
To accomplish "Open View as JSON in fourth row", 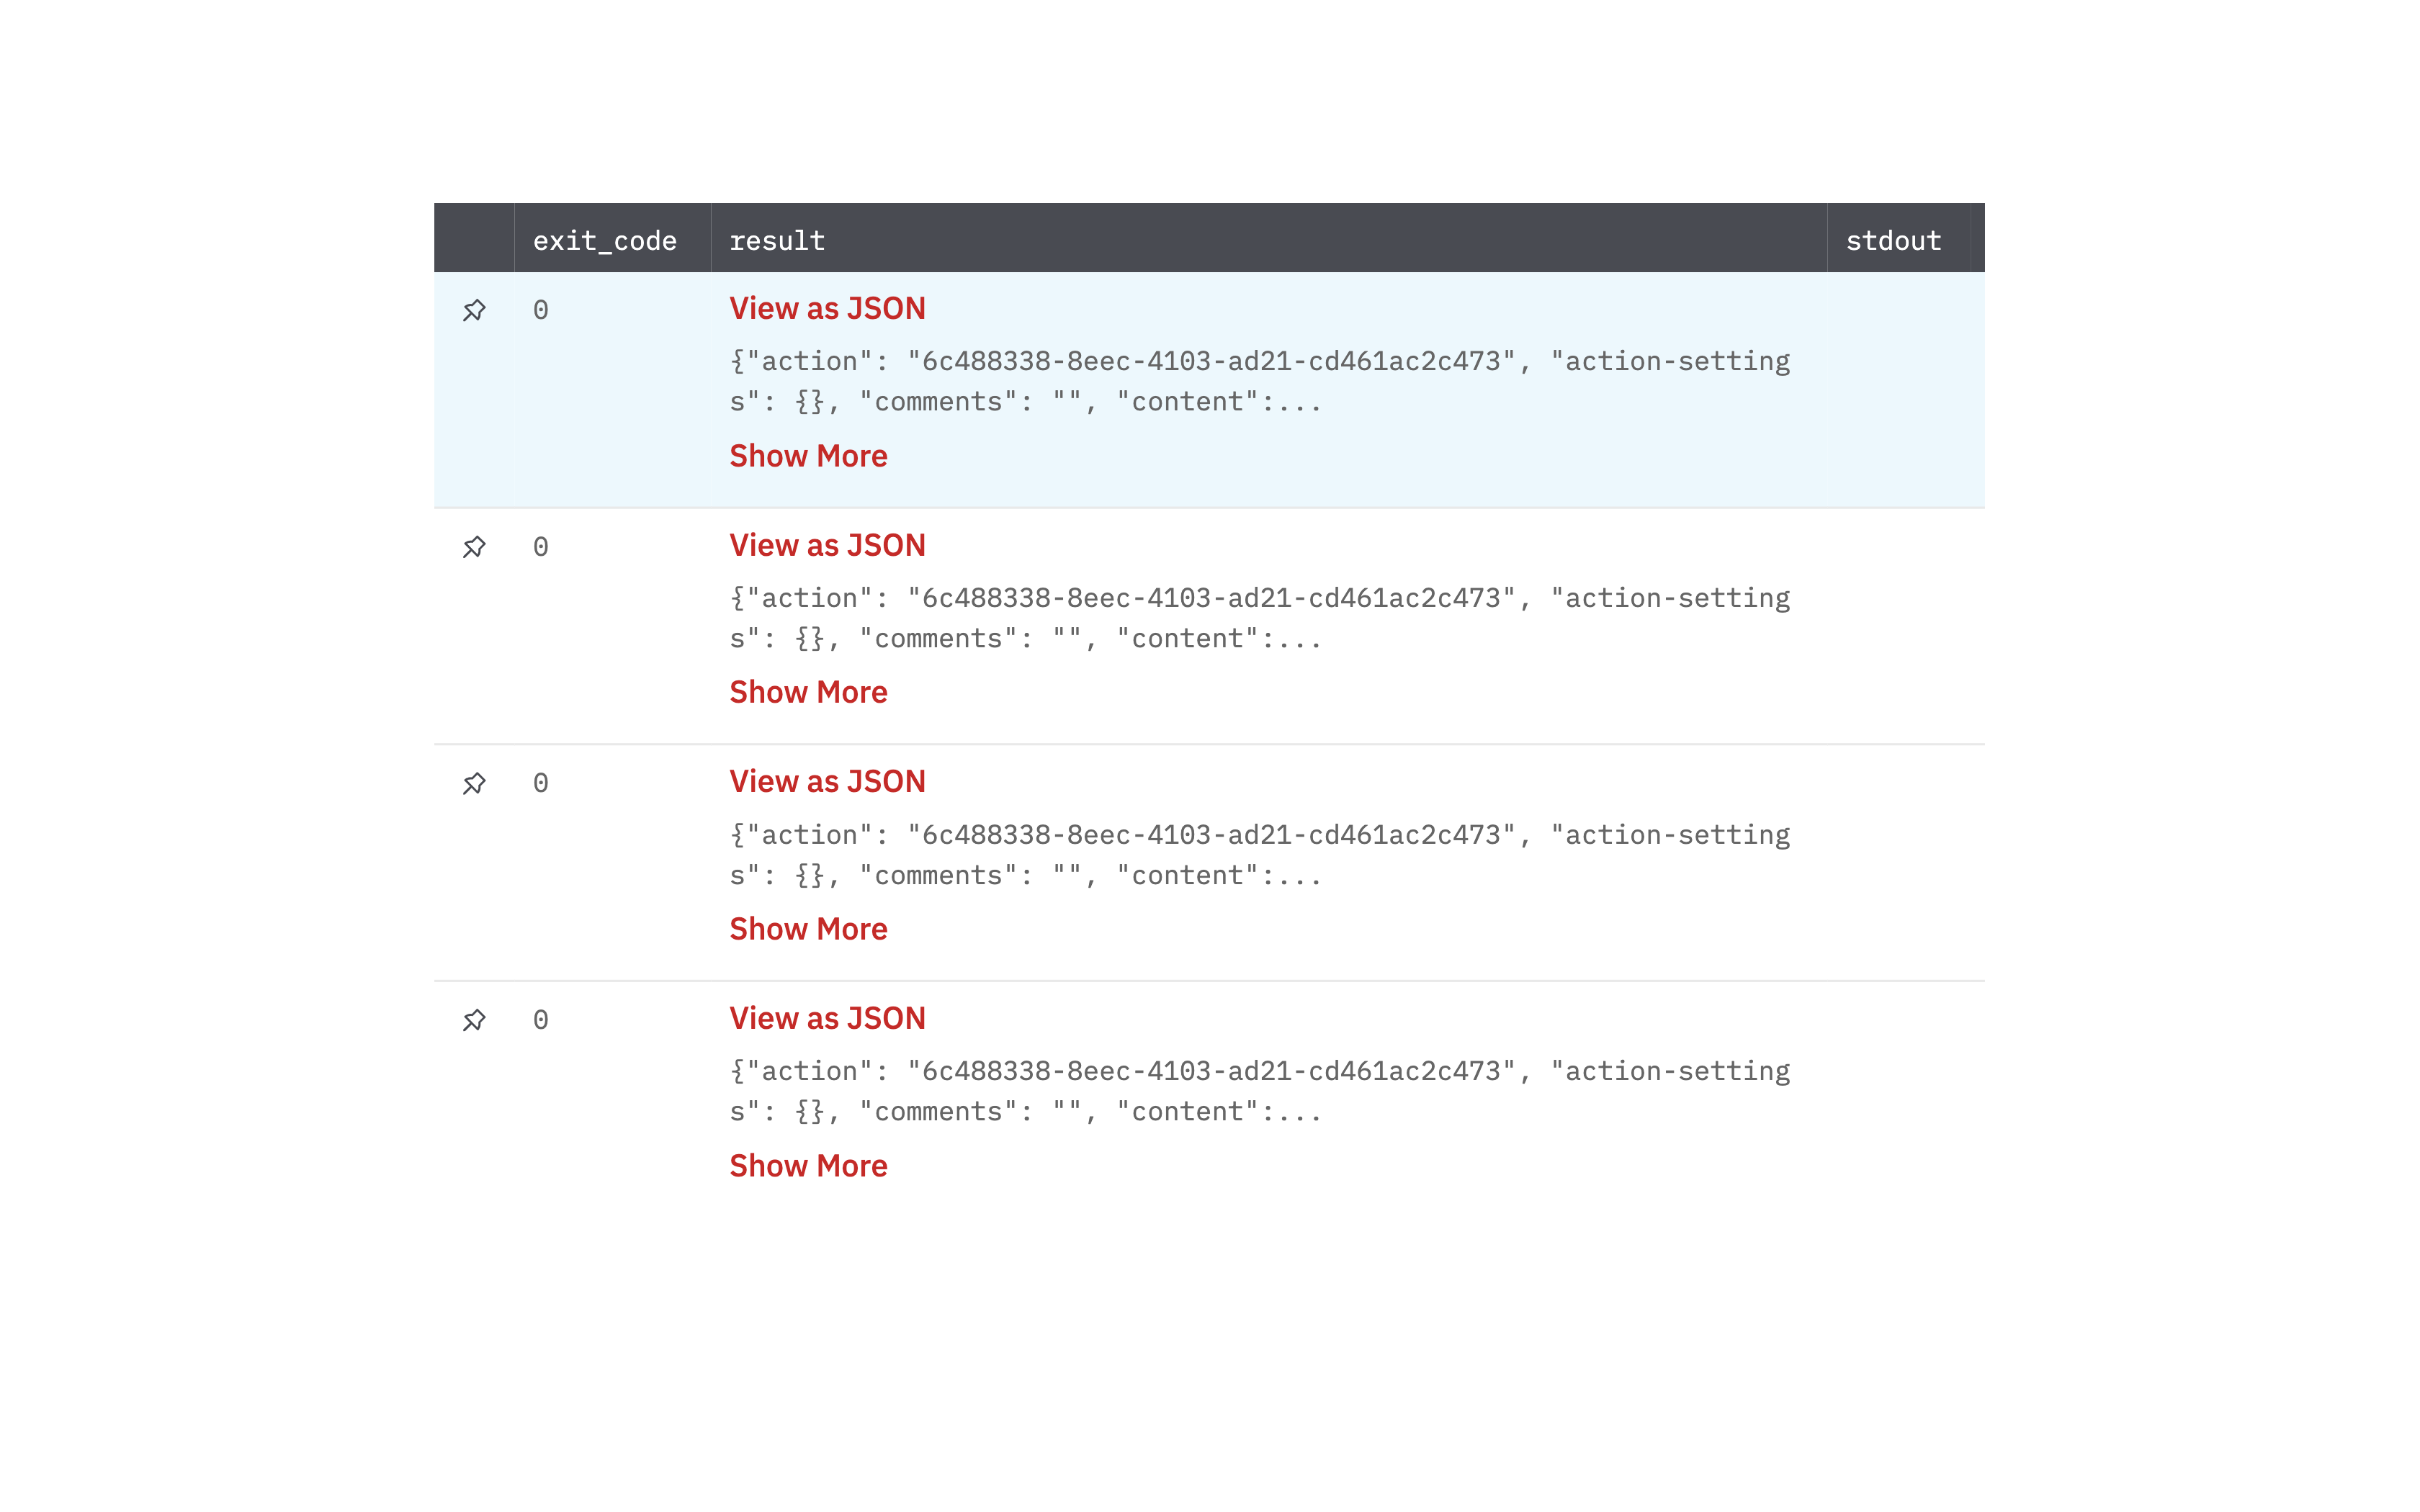I will tap(827, 1018).
